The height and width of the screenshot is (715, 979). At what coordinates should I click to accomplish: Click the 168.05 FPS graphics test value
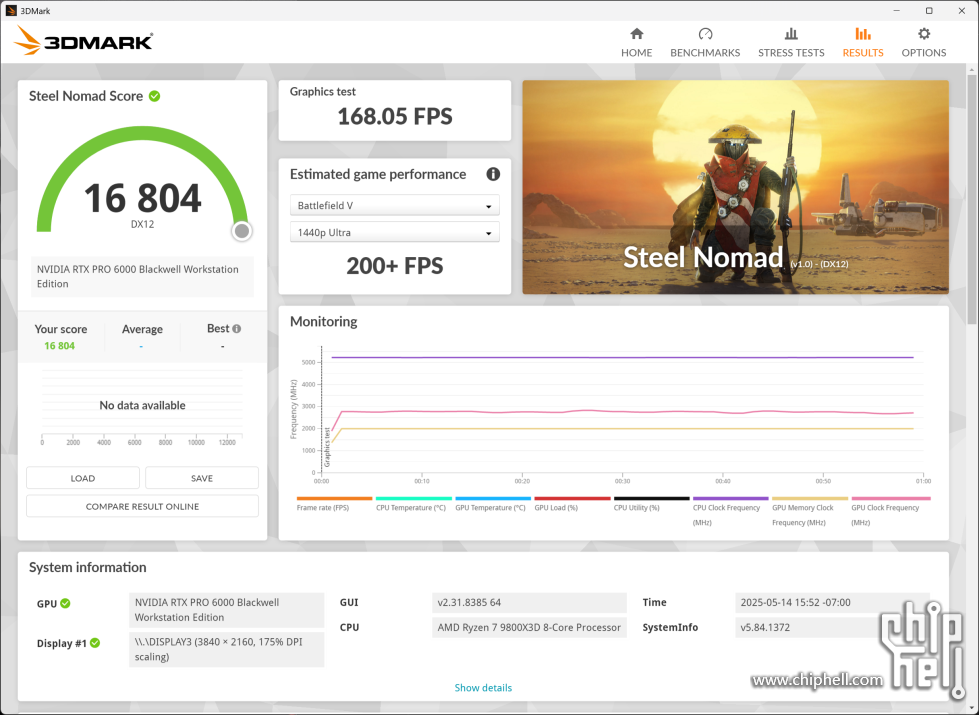click(395, 116)
